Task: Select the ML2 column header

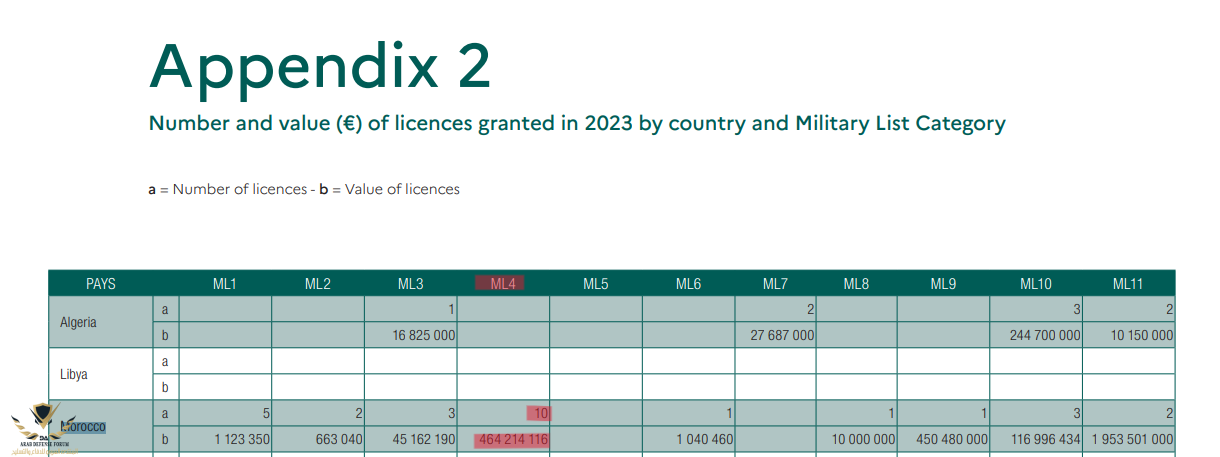Action: [x=318, y=284]
